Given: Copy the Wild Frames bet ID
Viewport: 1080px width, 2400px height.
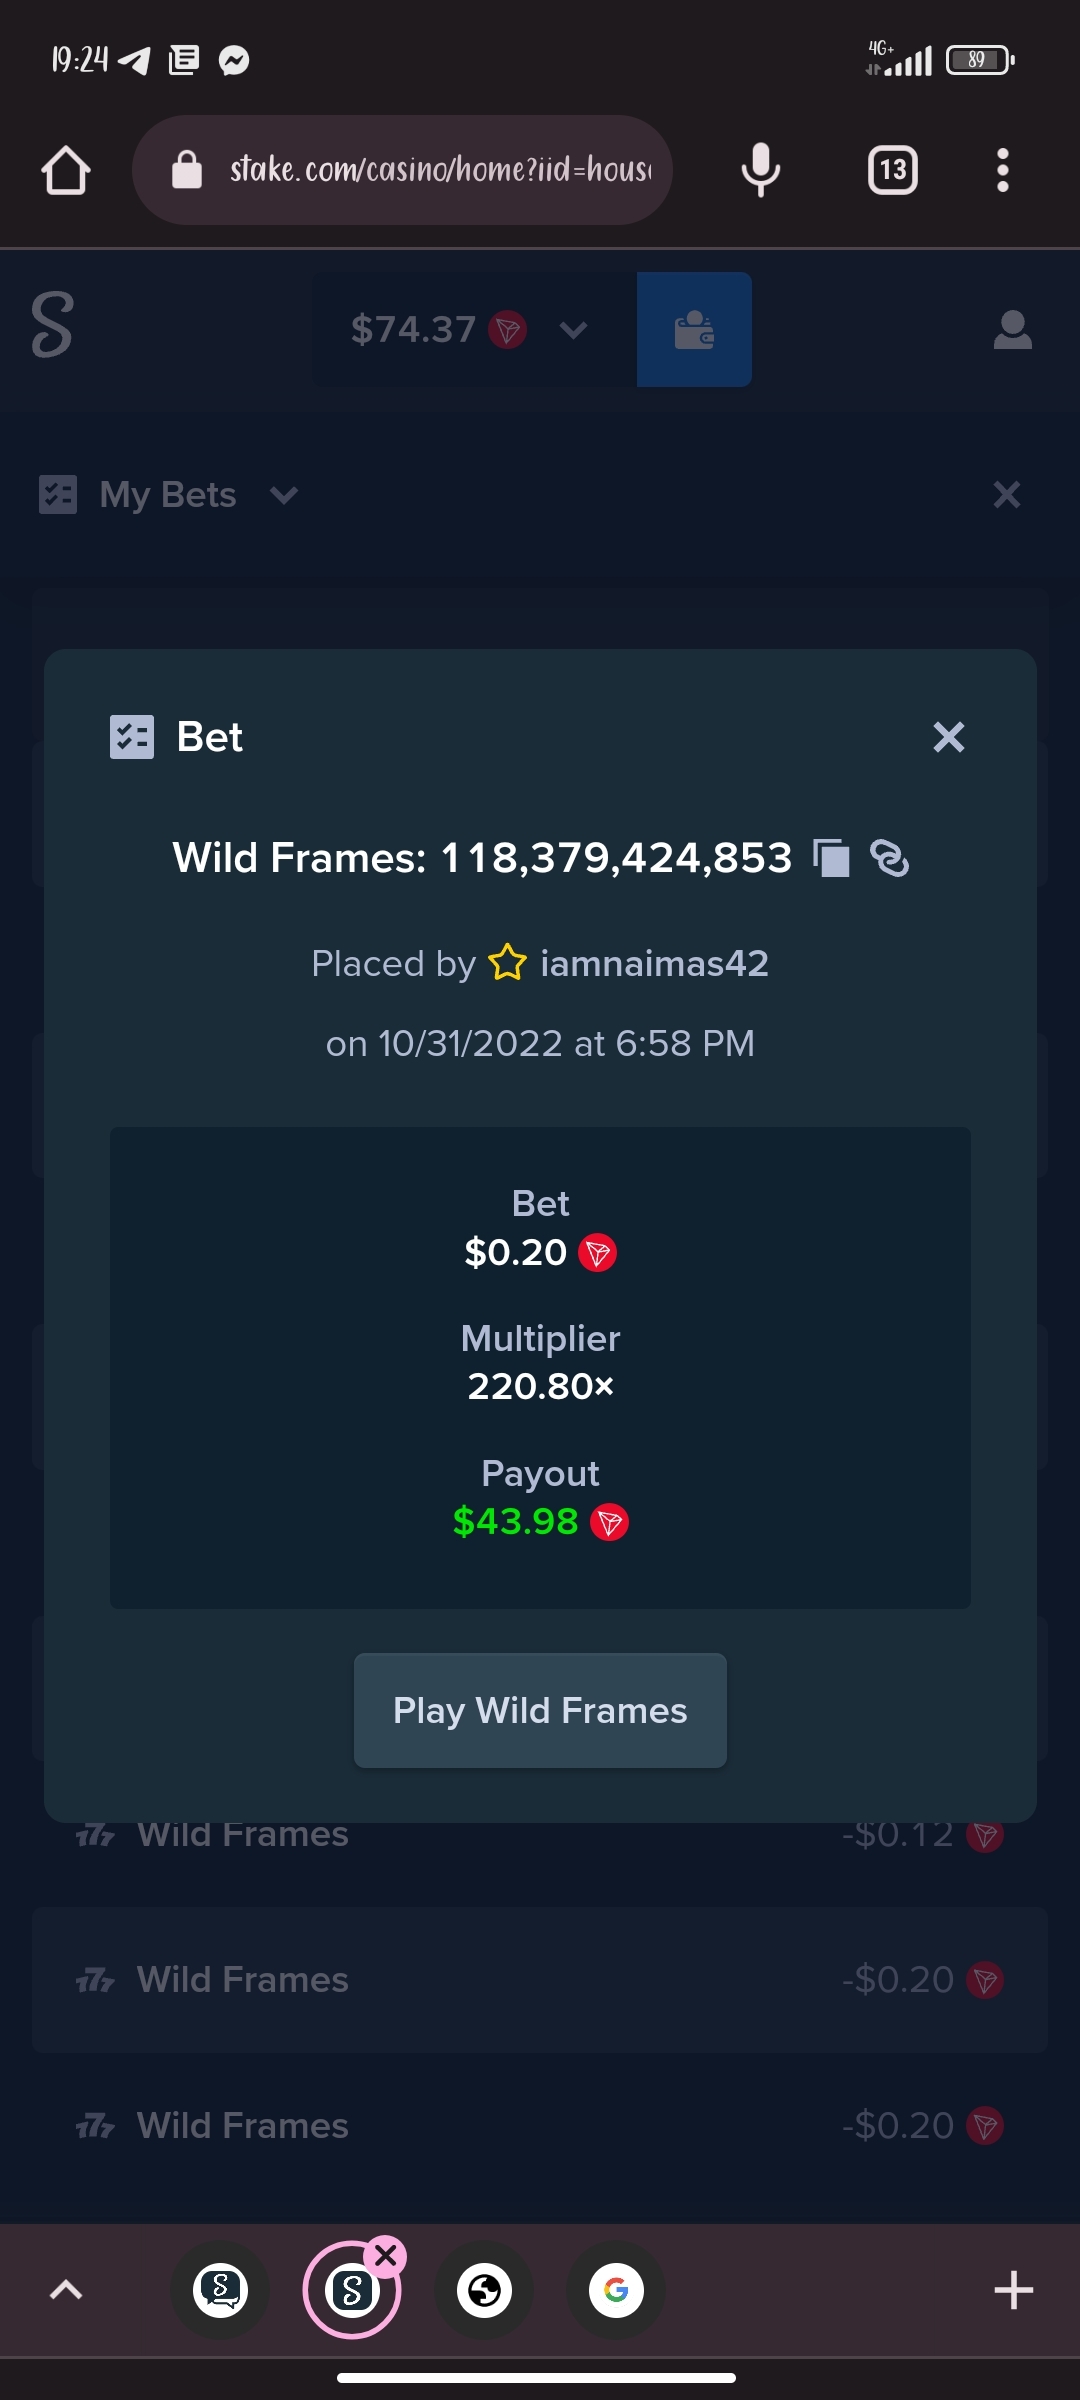Looking at the screenshot, I should (x=831, y=858).
